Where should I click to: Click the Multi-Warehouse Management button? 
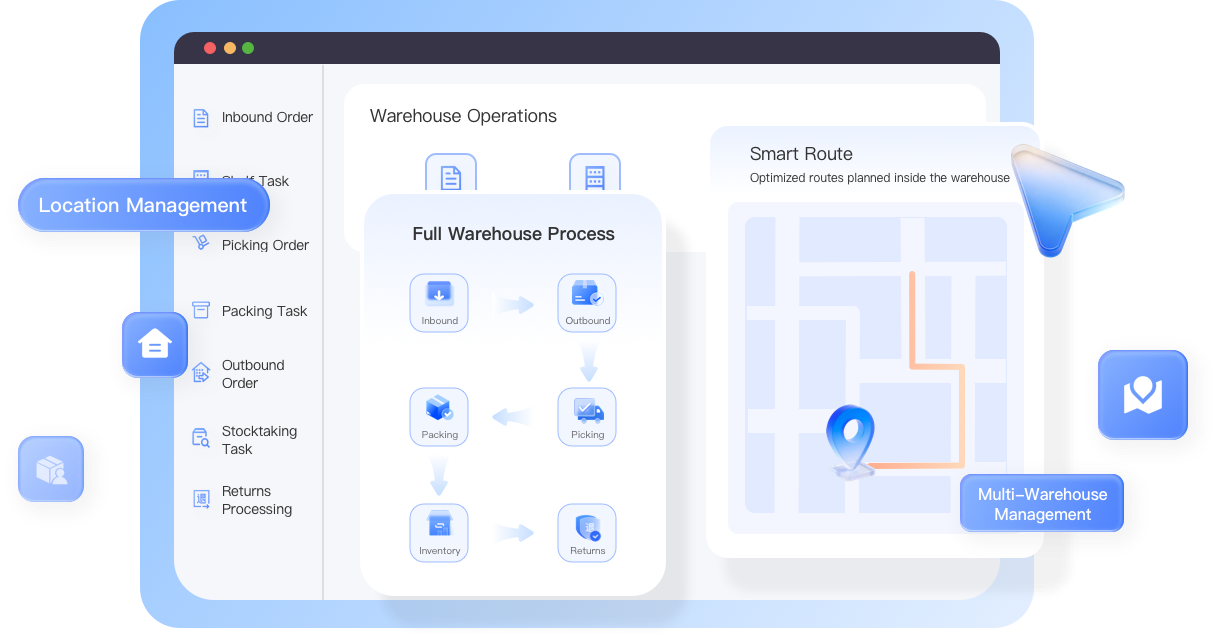click(x=1042, y=504)
